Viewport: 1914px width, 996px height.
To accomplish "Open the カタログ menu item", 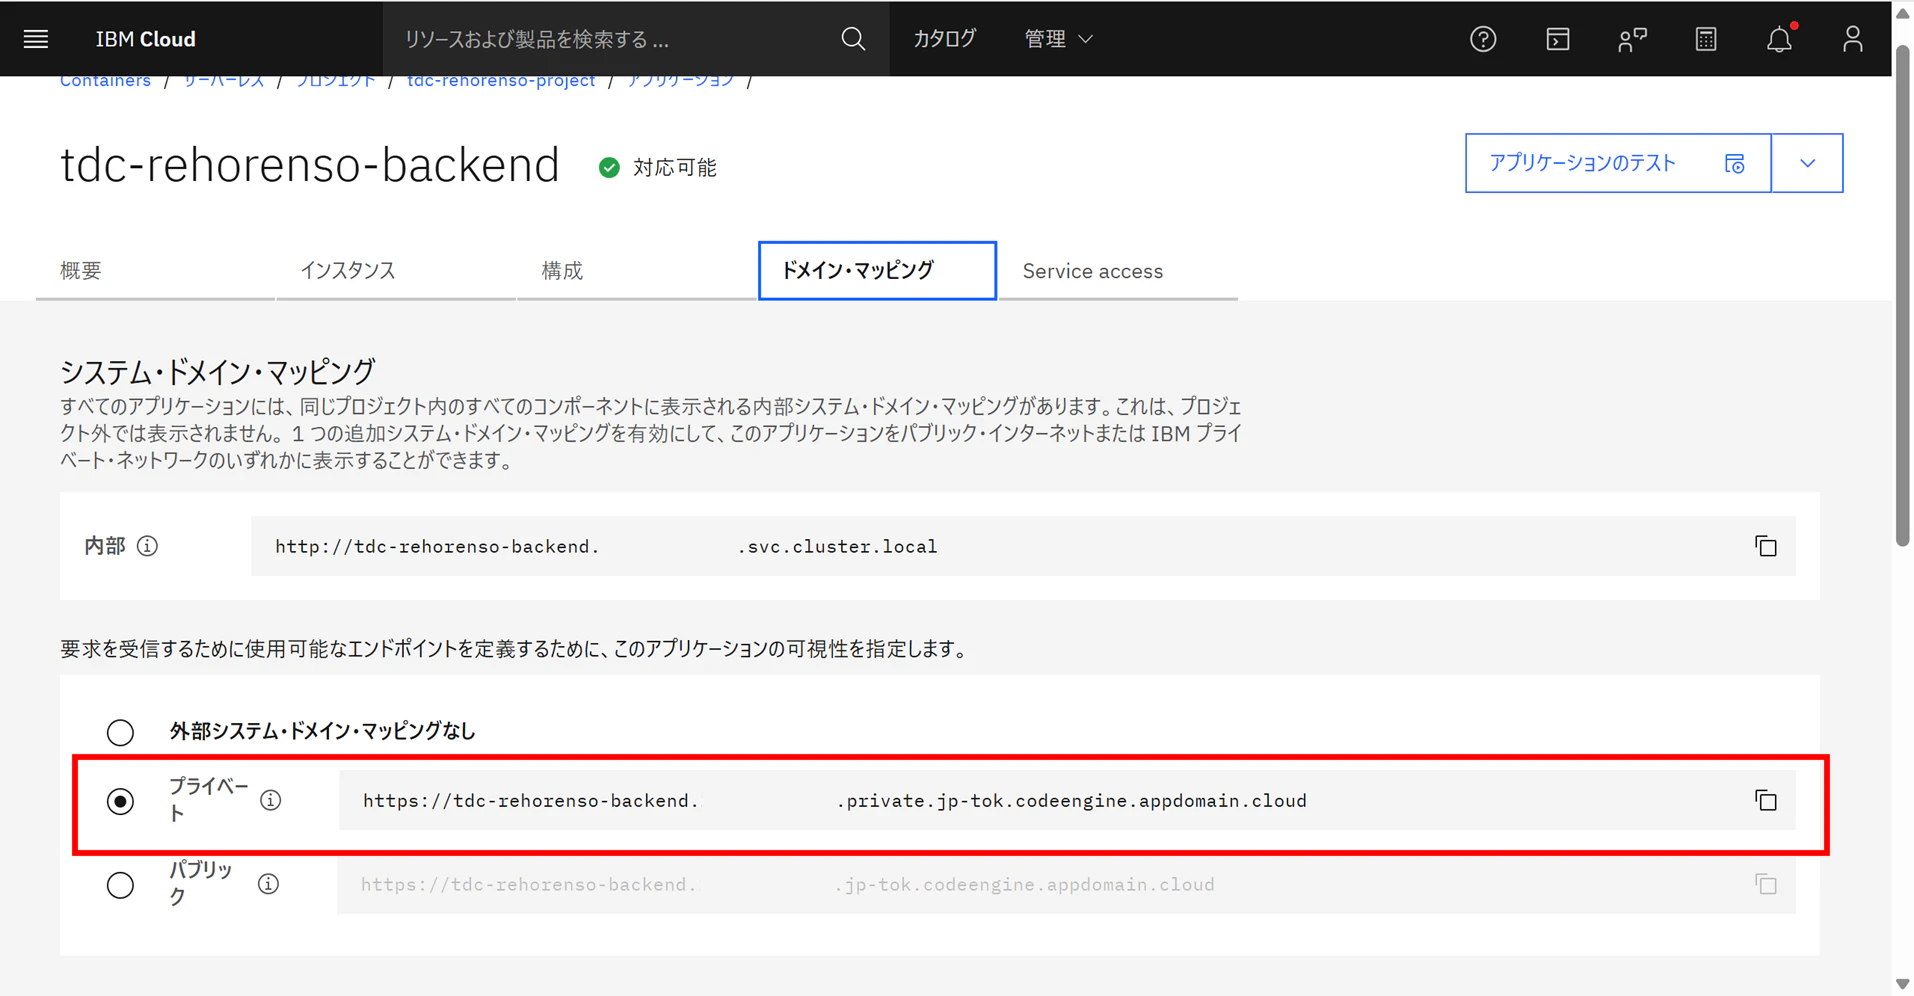I will [944, 39].
